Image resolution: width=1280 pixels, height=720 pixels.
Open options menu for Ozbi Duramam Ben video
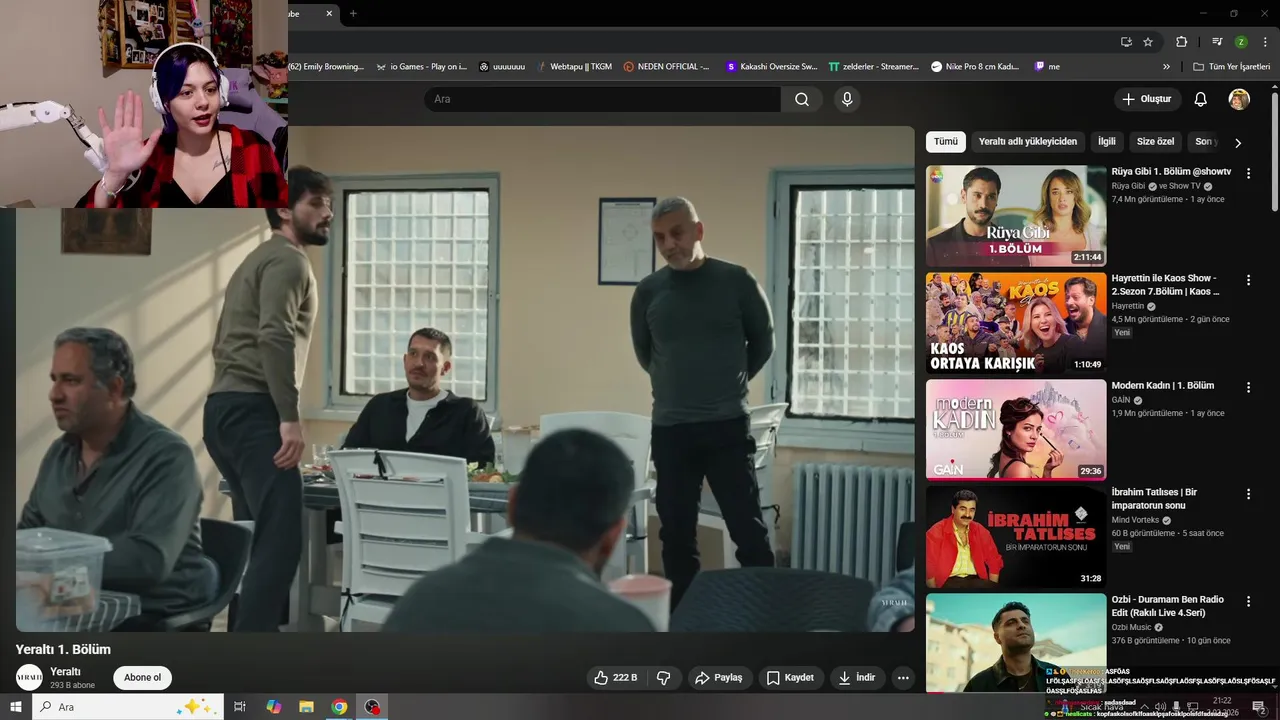[1248, 601]
